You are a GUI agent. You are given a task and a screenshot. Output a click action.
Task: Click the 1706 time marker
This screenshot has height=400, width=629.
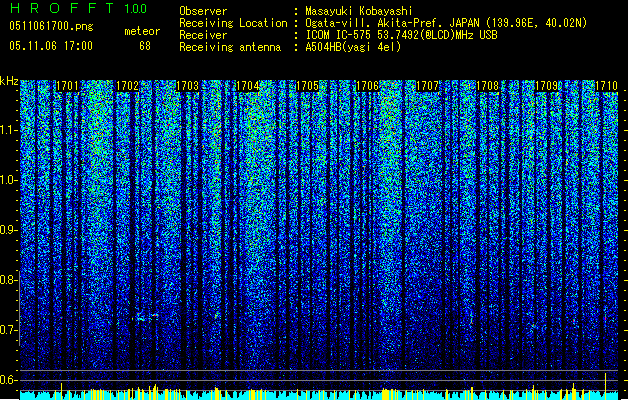(x=367, y=86)
